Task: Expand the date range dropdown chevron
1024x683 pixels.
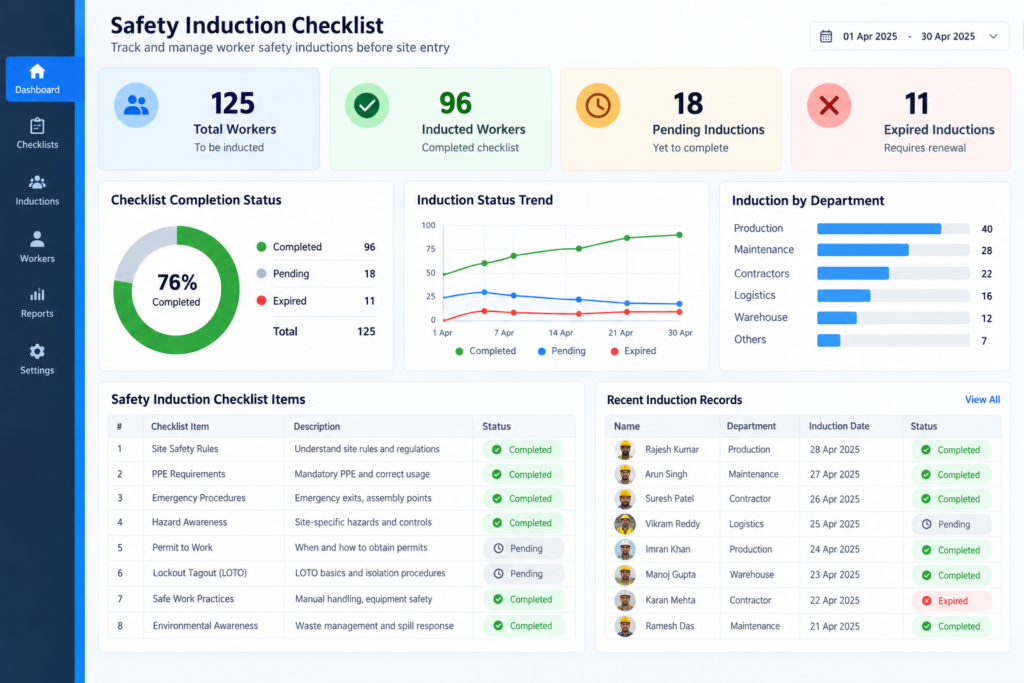Action: coord(993,37)
